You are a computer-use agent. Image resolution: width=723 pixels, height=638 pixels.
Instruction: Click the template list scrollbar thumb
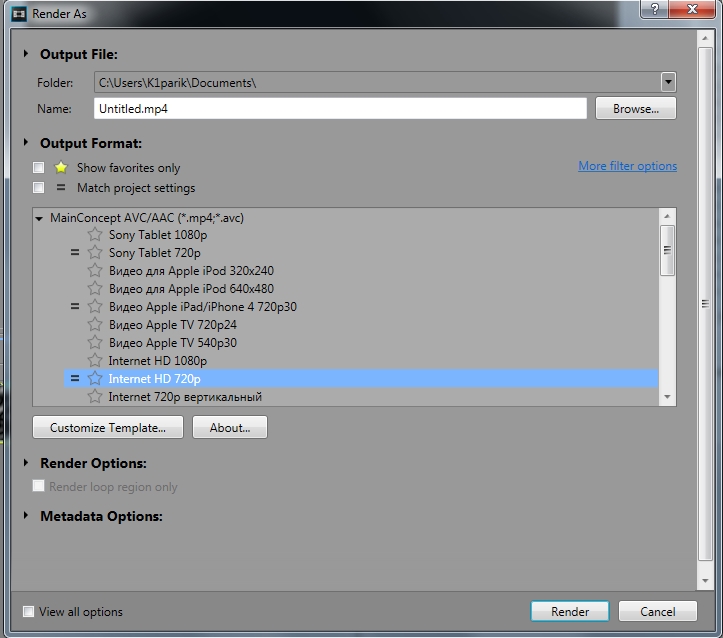(x=667, y=250)
